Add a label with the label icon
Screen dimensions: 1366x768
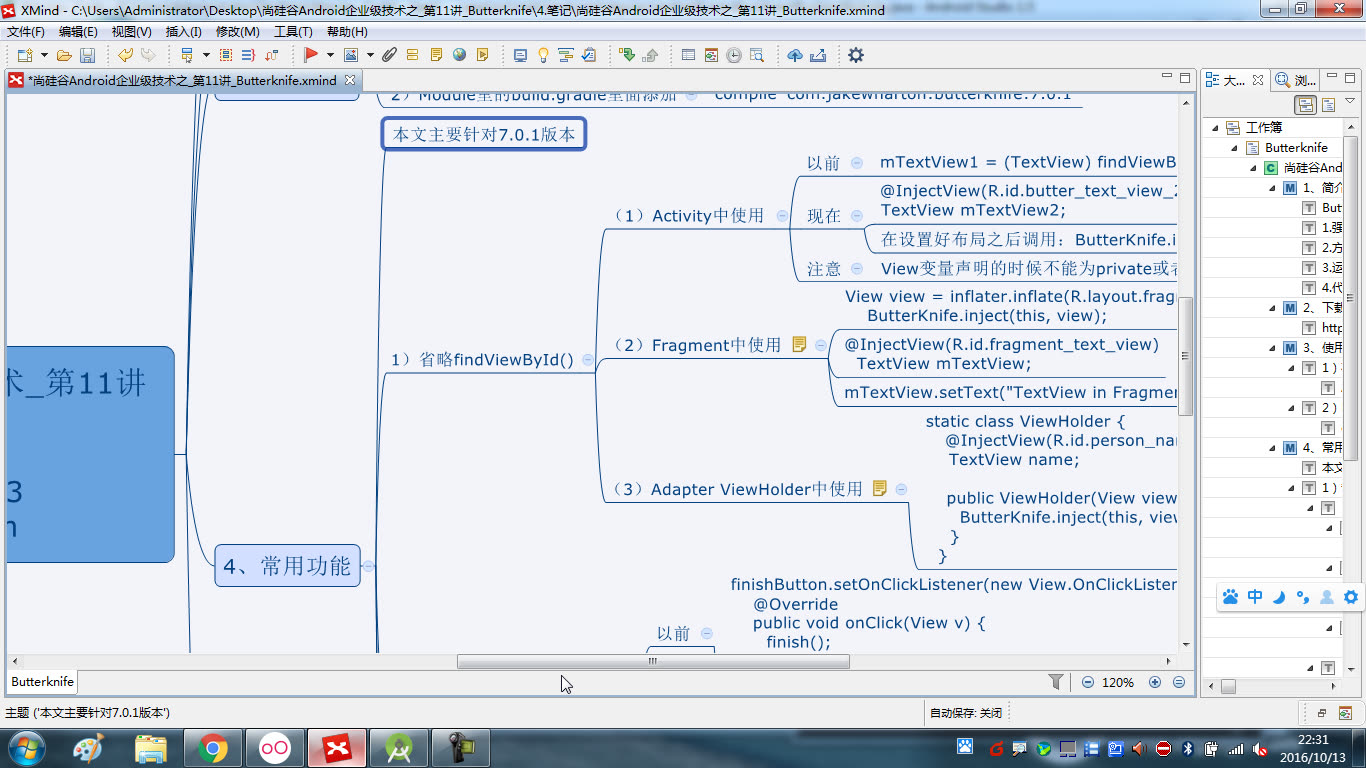[412, 55]
